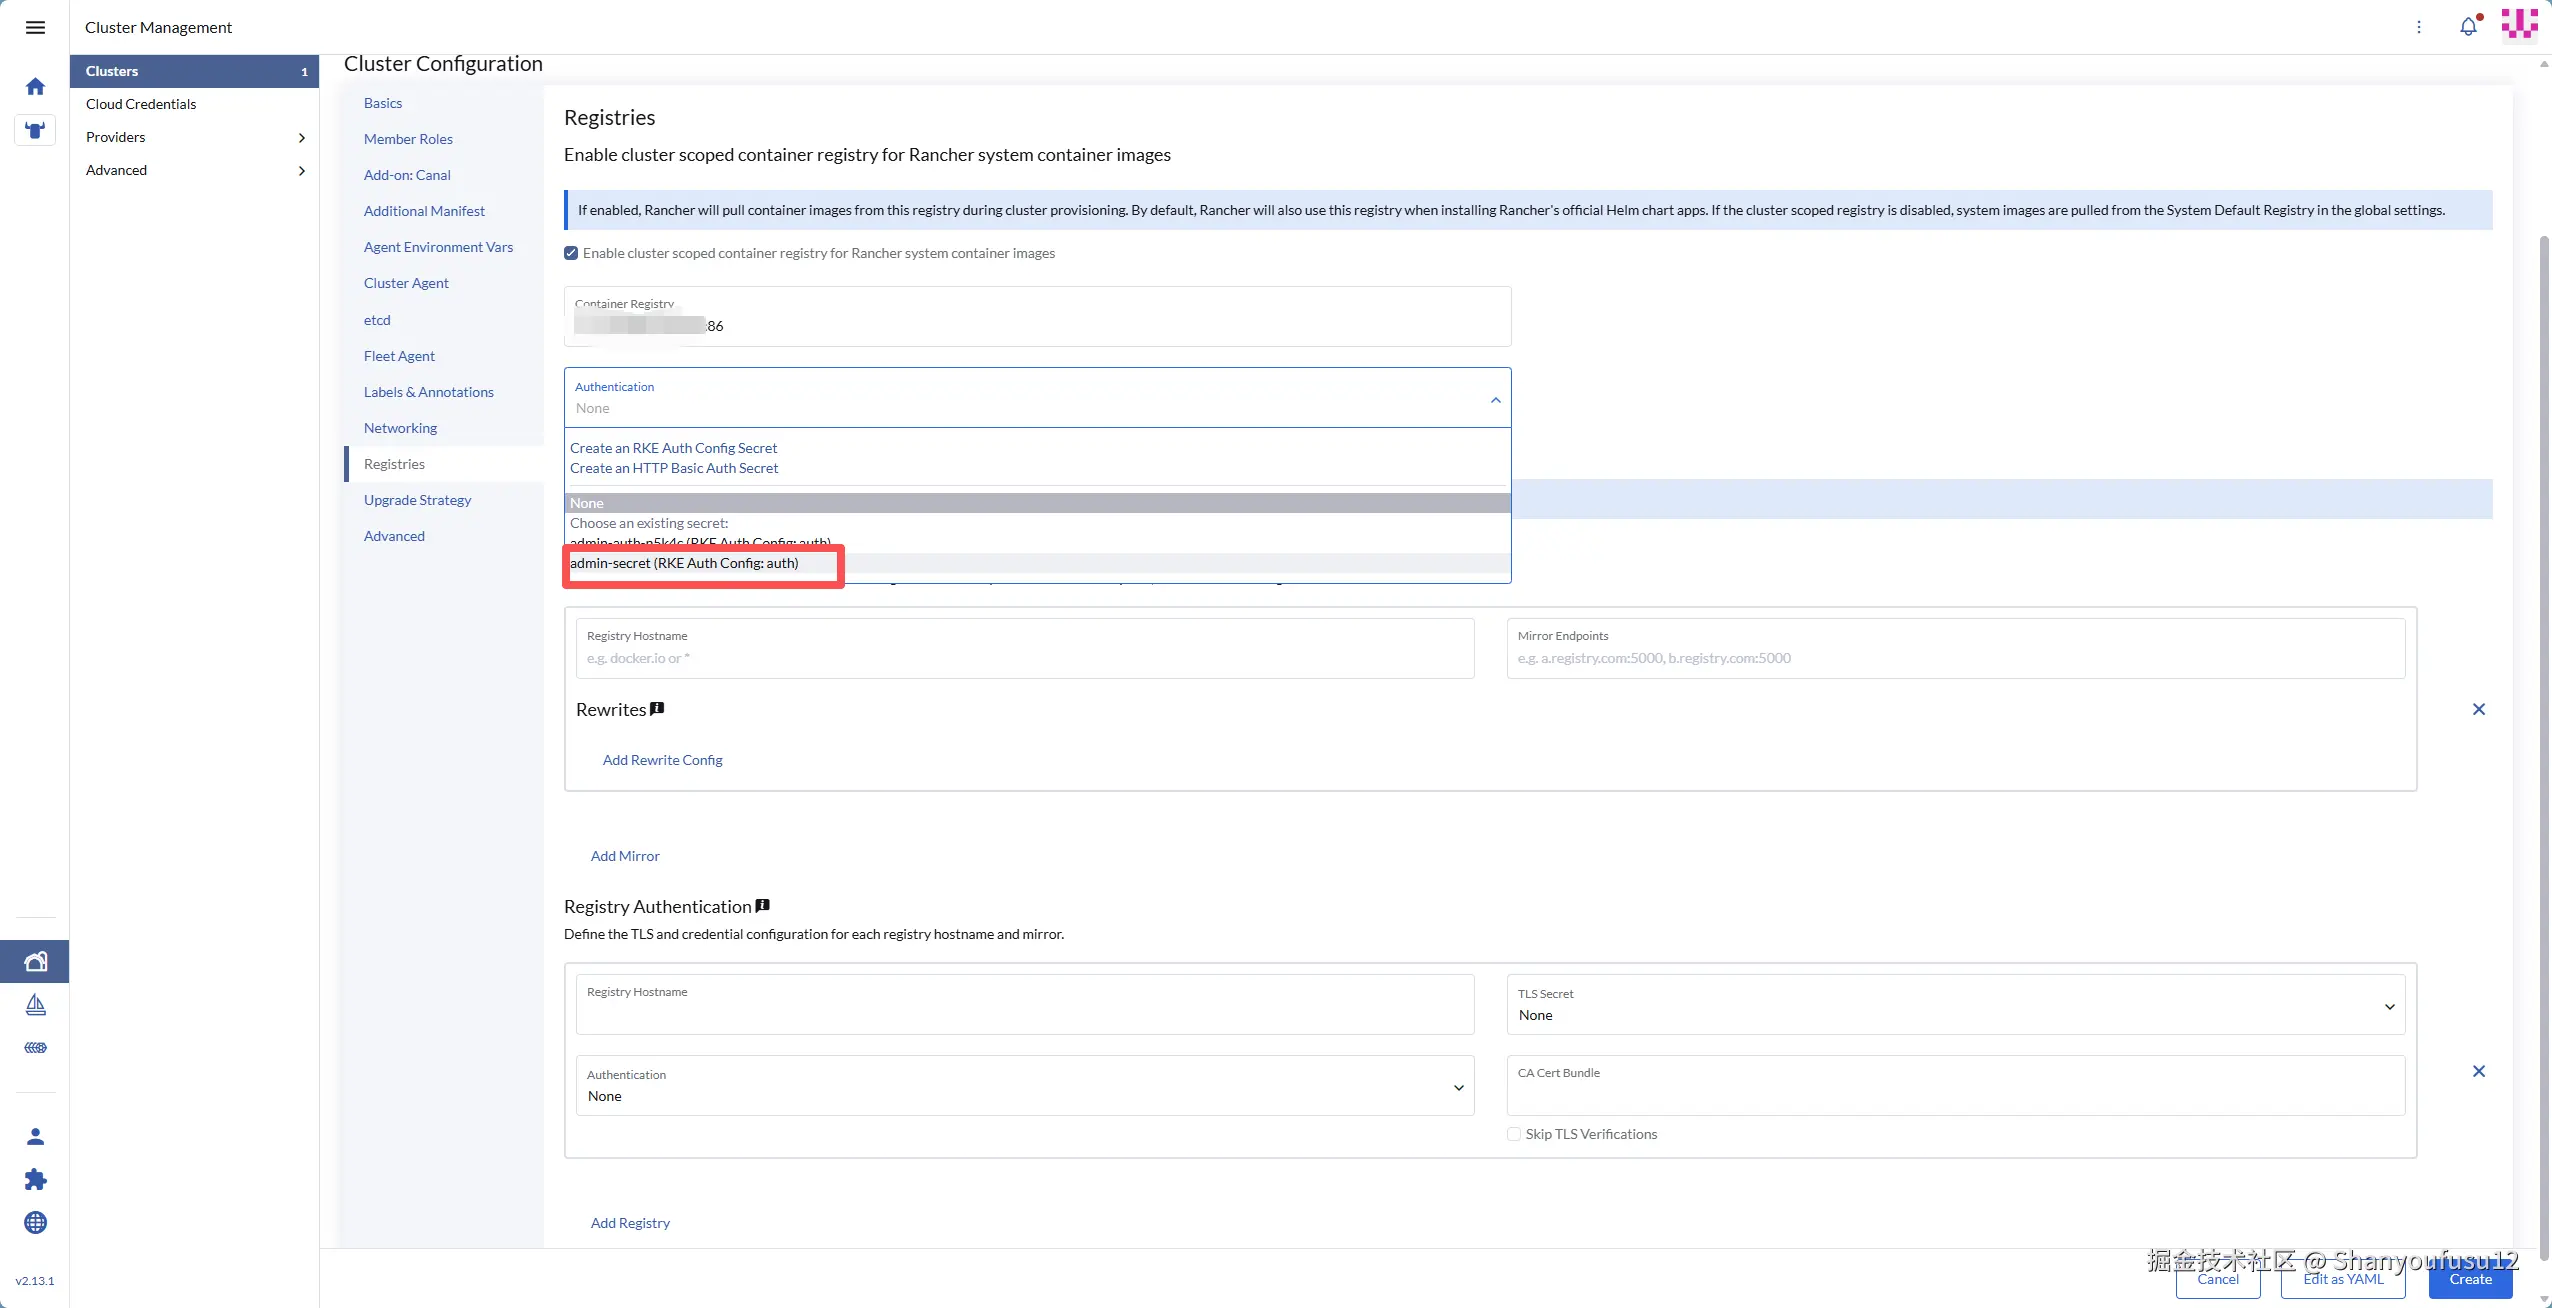This screenshot has width=2552, height=1308.
Task: Open the Extensions puzzle icon
Action: [x=35, y=1179]
